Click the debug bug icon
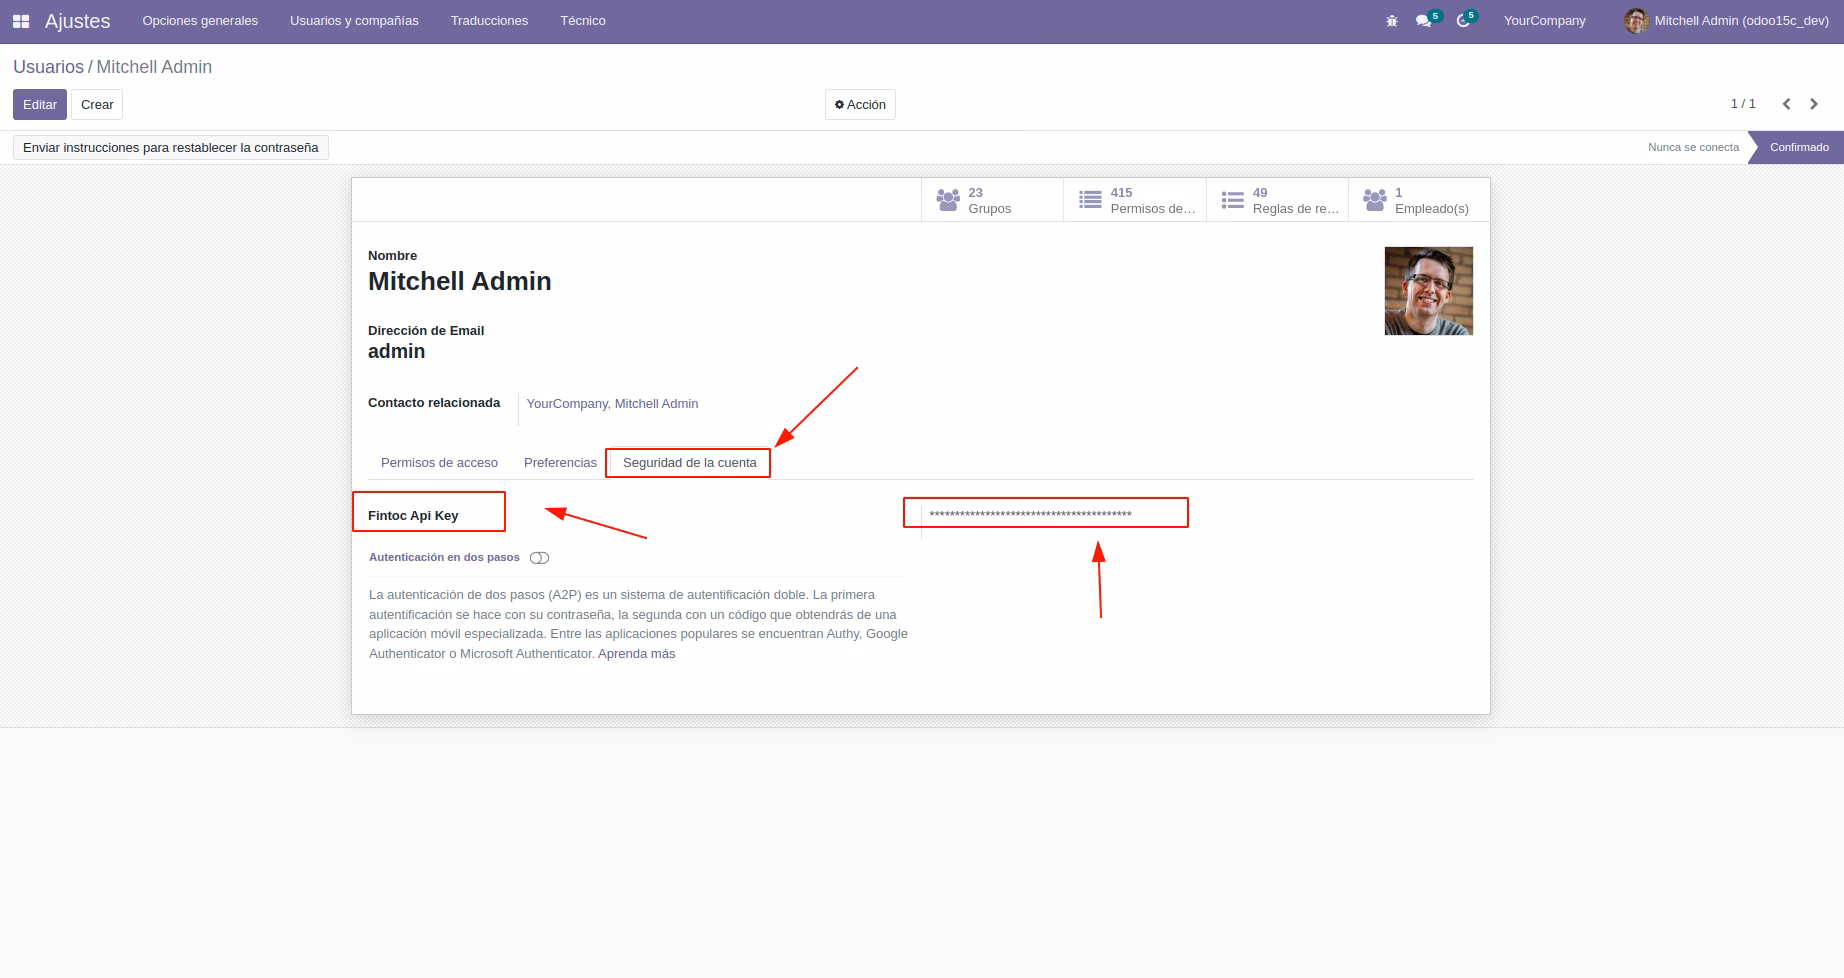This screenshot has height=978, width=1844. point(1392,21)
